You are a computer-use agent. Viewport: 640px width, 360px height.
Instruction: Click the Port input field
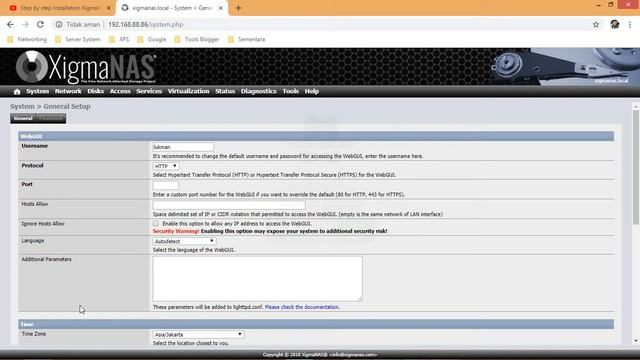click(165, 185)
